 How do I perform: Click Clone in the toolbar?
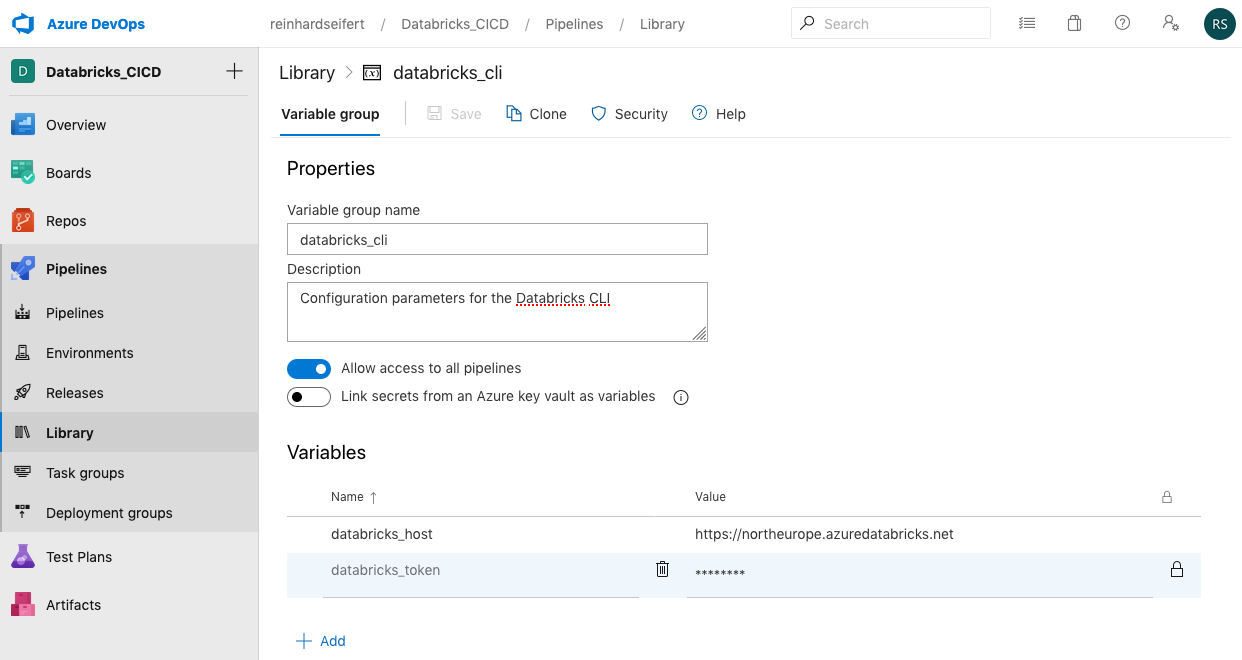pyautogui.click(x=536, y=114)
